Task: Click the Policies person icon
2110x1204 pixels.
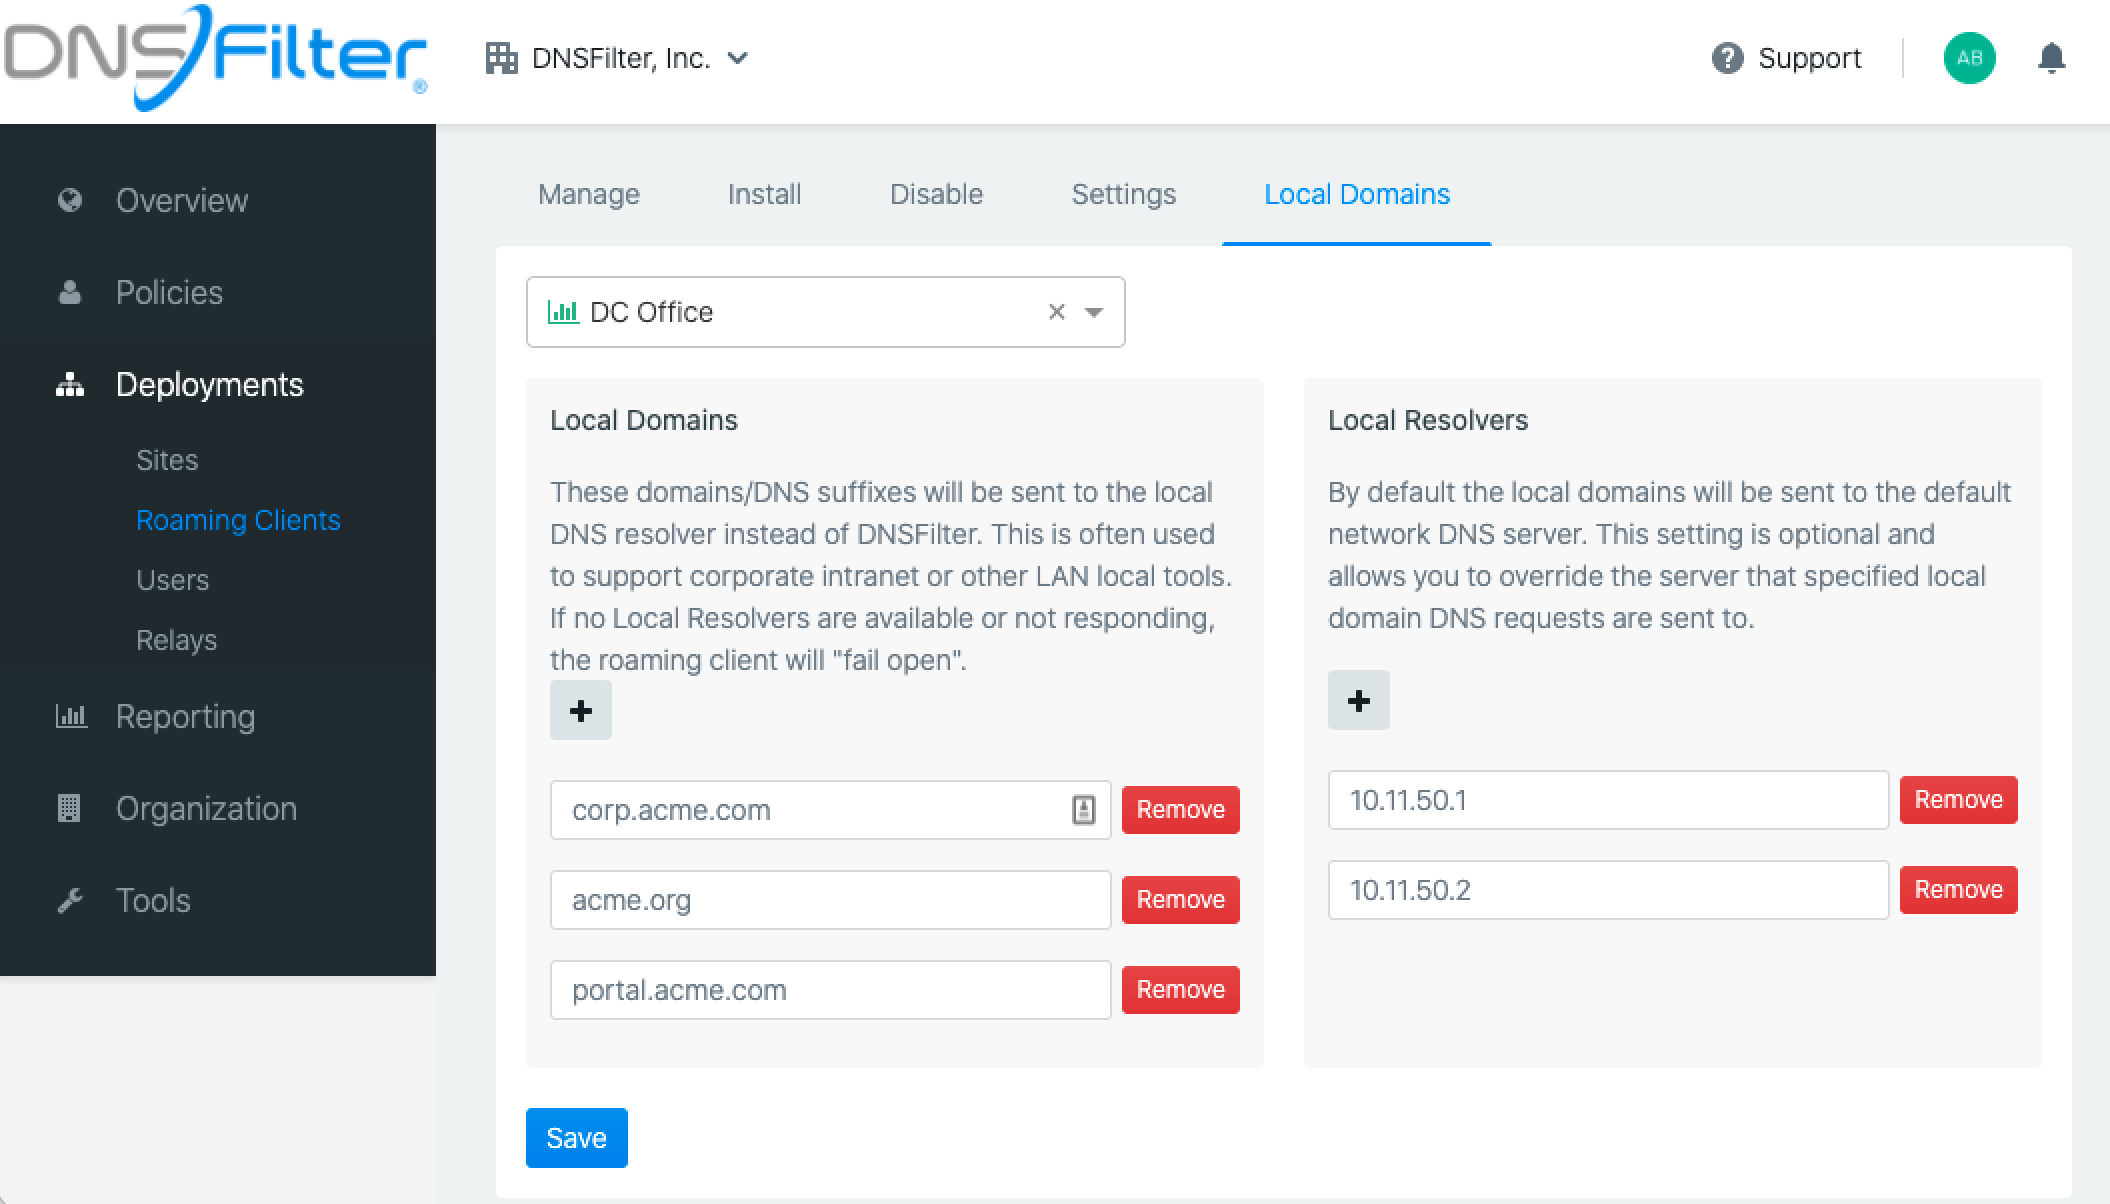Action: [x=70, y=292]
